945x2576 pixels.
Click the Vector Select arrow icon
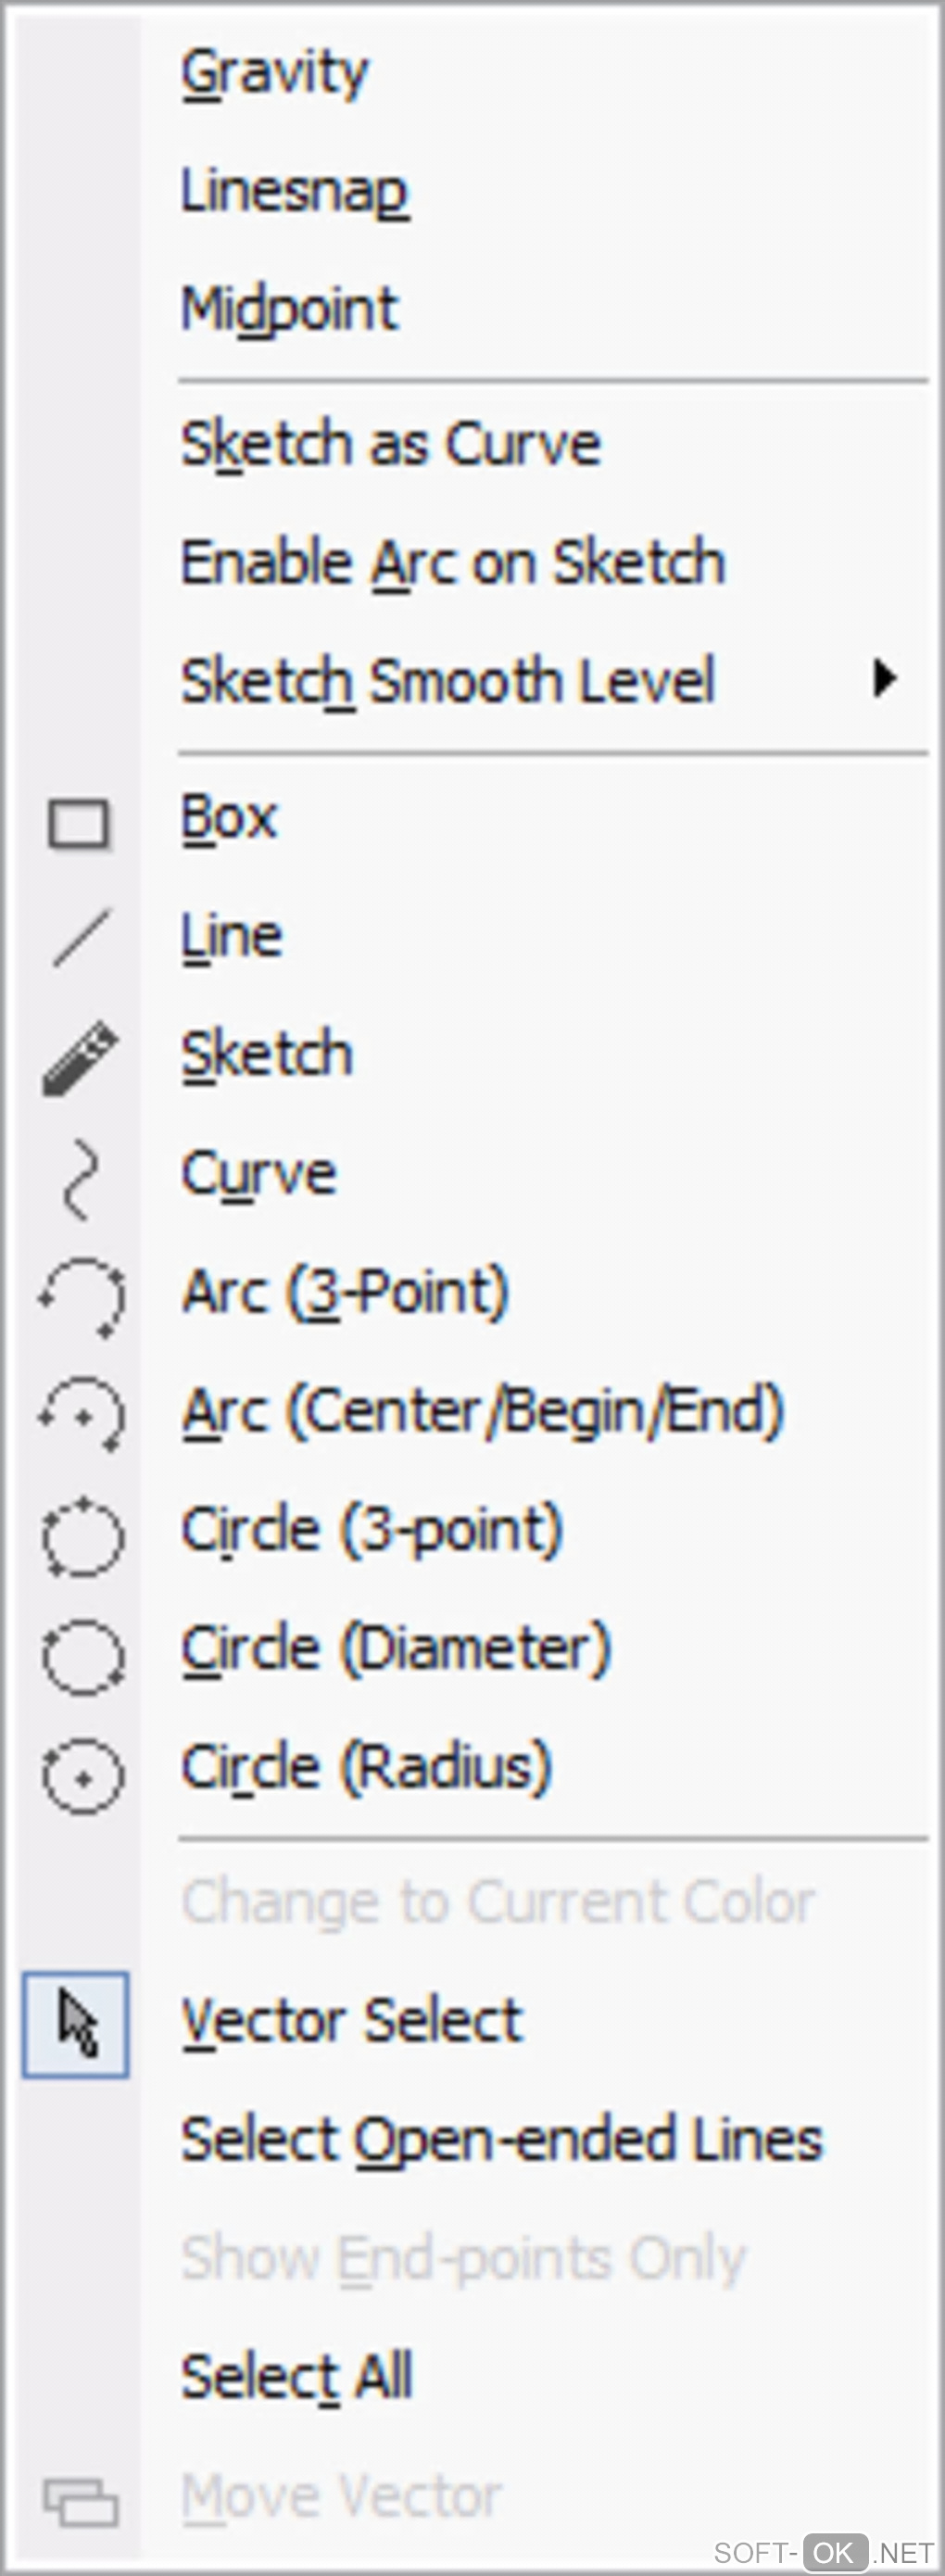(77, 2024)
